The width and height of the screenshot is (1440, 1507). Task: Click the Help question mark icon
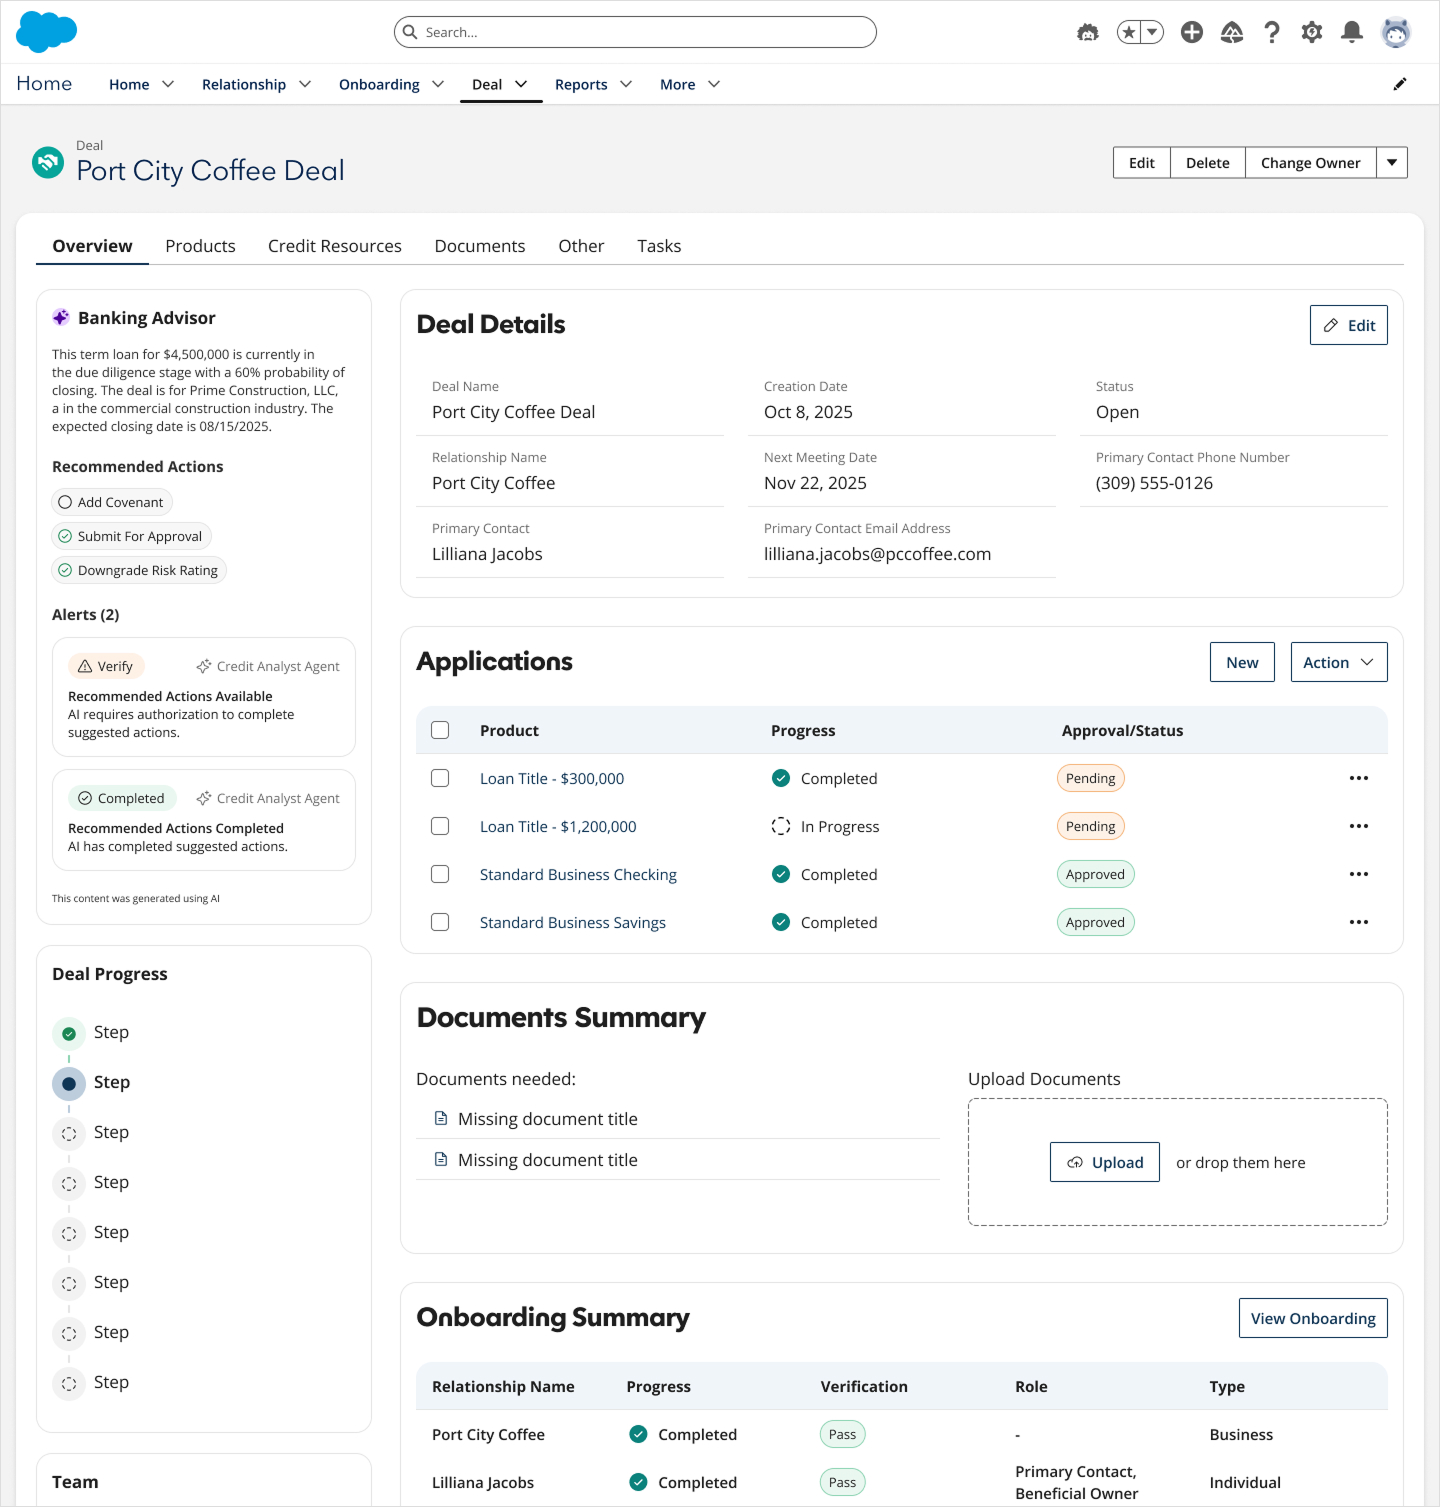click(1272, 32)
